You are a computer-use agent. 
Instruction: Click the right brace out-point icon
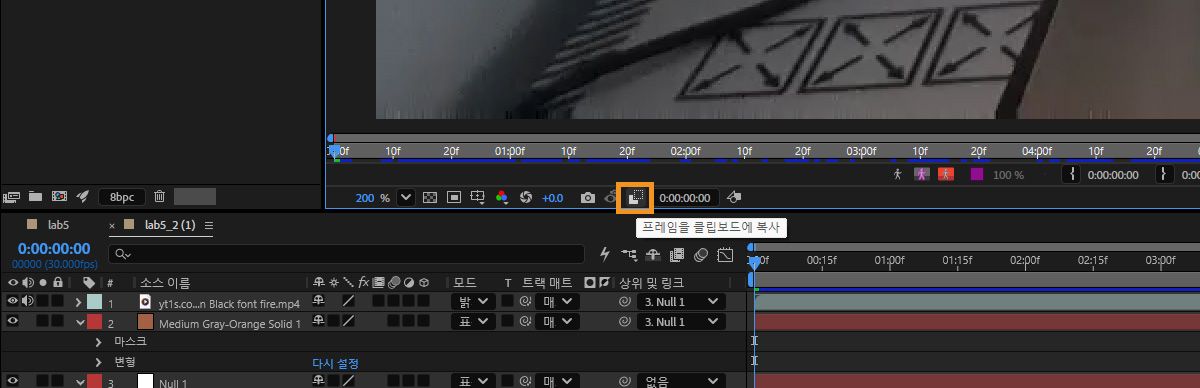tap(1165, 174)
